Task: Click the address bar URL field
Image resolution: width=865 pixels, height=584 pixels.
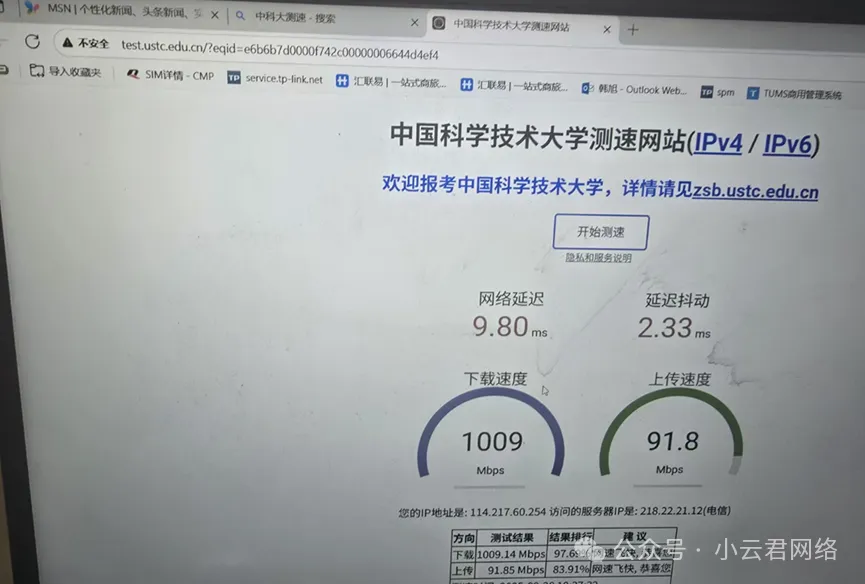Action: (x=280, y=52)
